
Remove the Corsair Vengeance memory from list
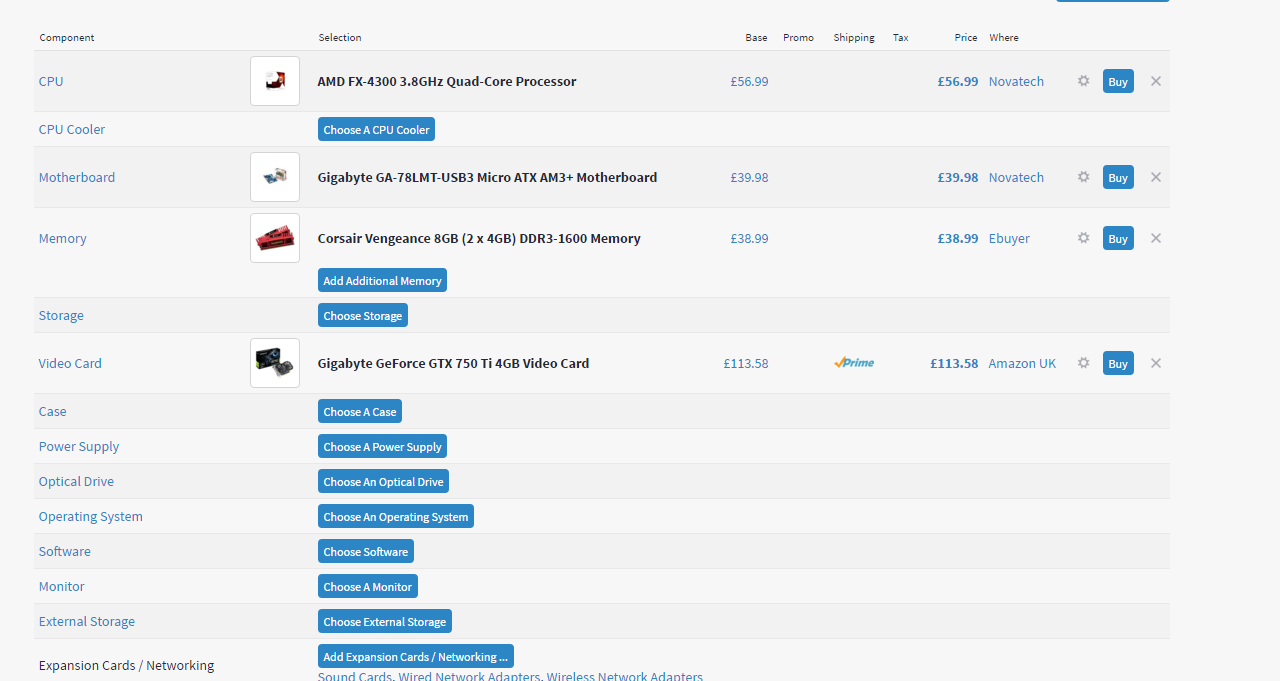[1156, 238]
